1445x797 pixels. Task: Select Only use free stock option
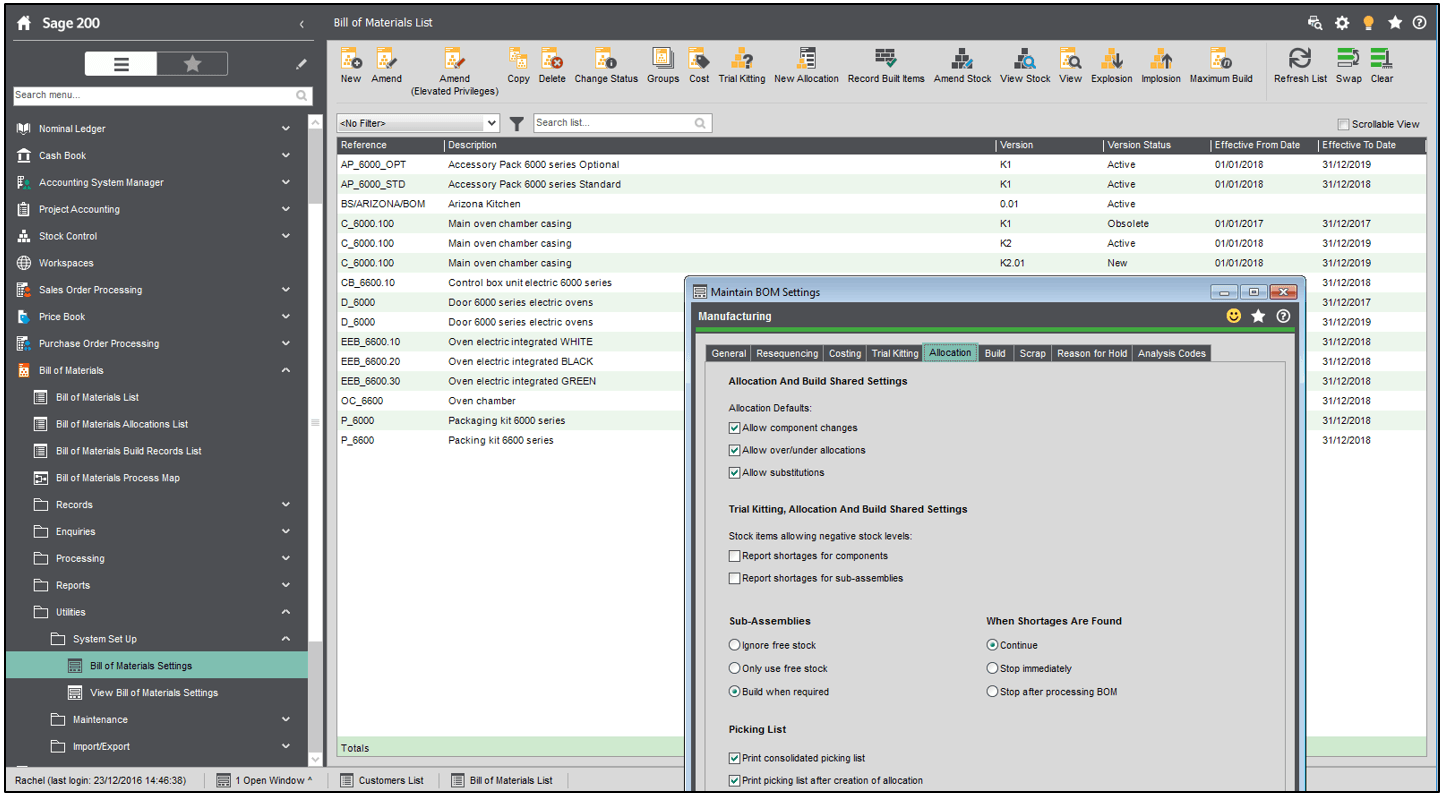click(735, 668)
